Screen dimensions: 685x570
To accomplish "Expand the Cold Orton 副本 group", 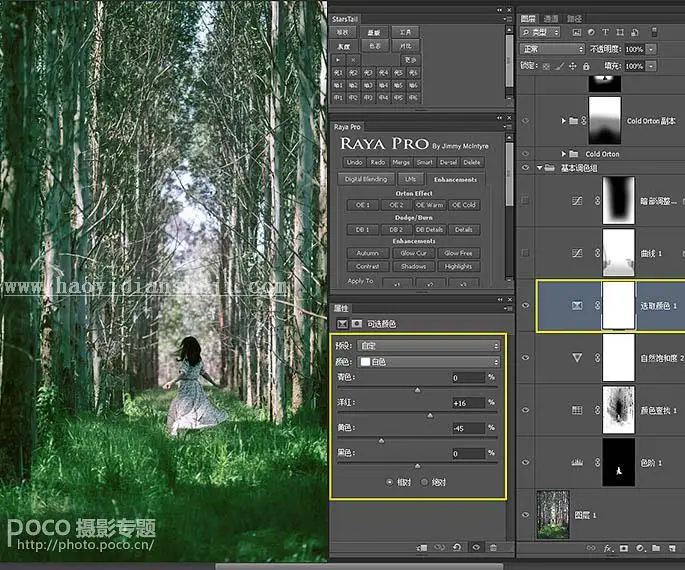I will (564, 121).
